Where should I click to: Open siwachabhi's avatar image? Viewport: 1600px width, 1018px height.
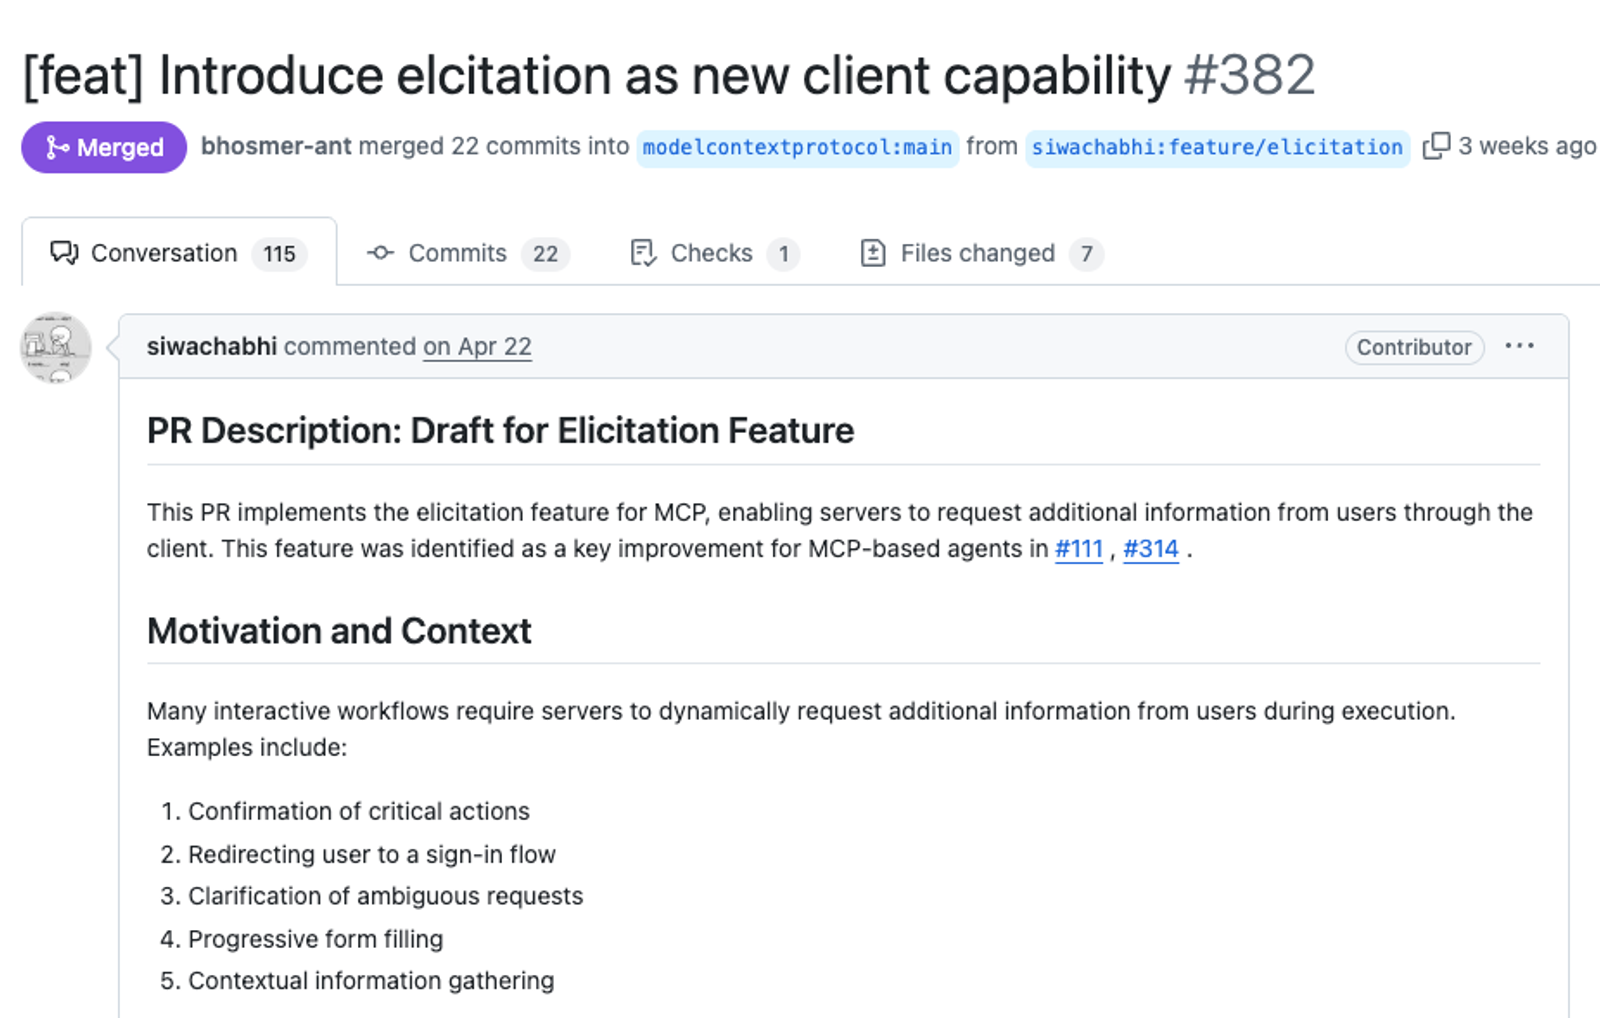[56, 347]
